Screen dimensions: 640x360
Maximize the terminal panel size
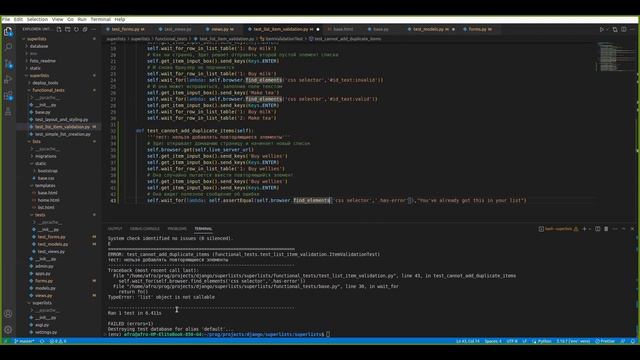coord(623,229)
